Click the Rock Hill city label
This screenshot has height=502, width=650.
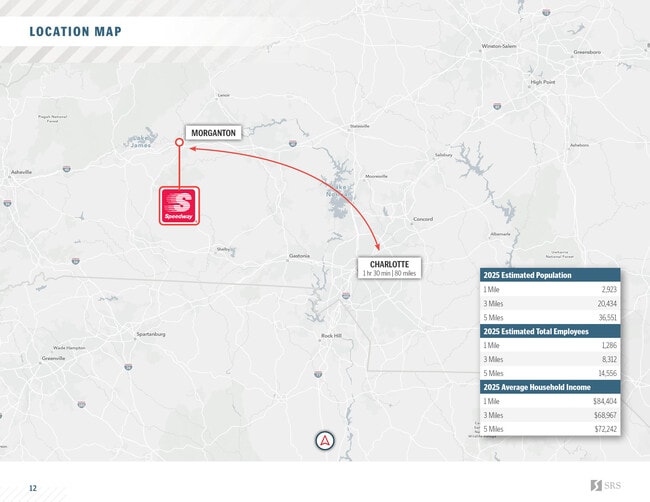(x=331, y=336)
